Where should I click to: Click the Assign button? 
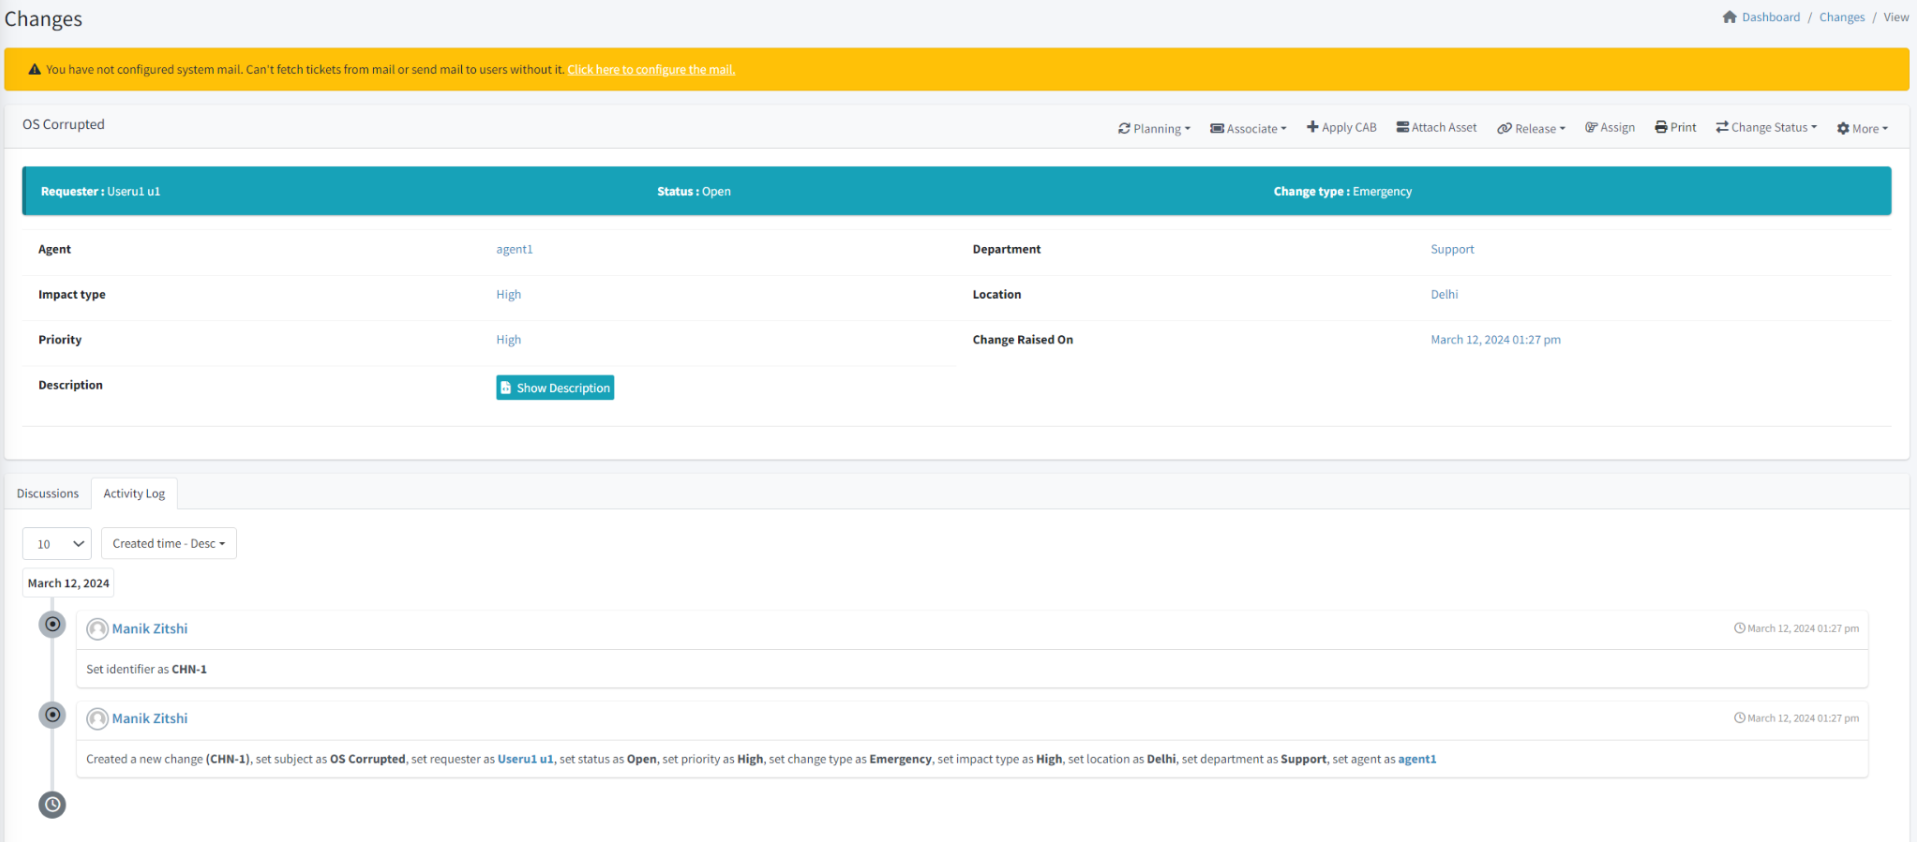point(1610,127)
